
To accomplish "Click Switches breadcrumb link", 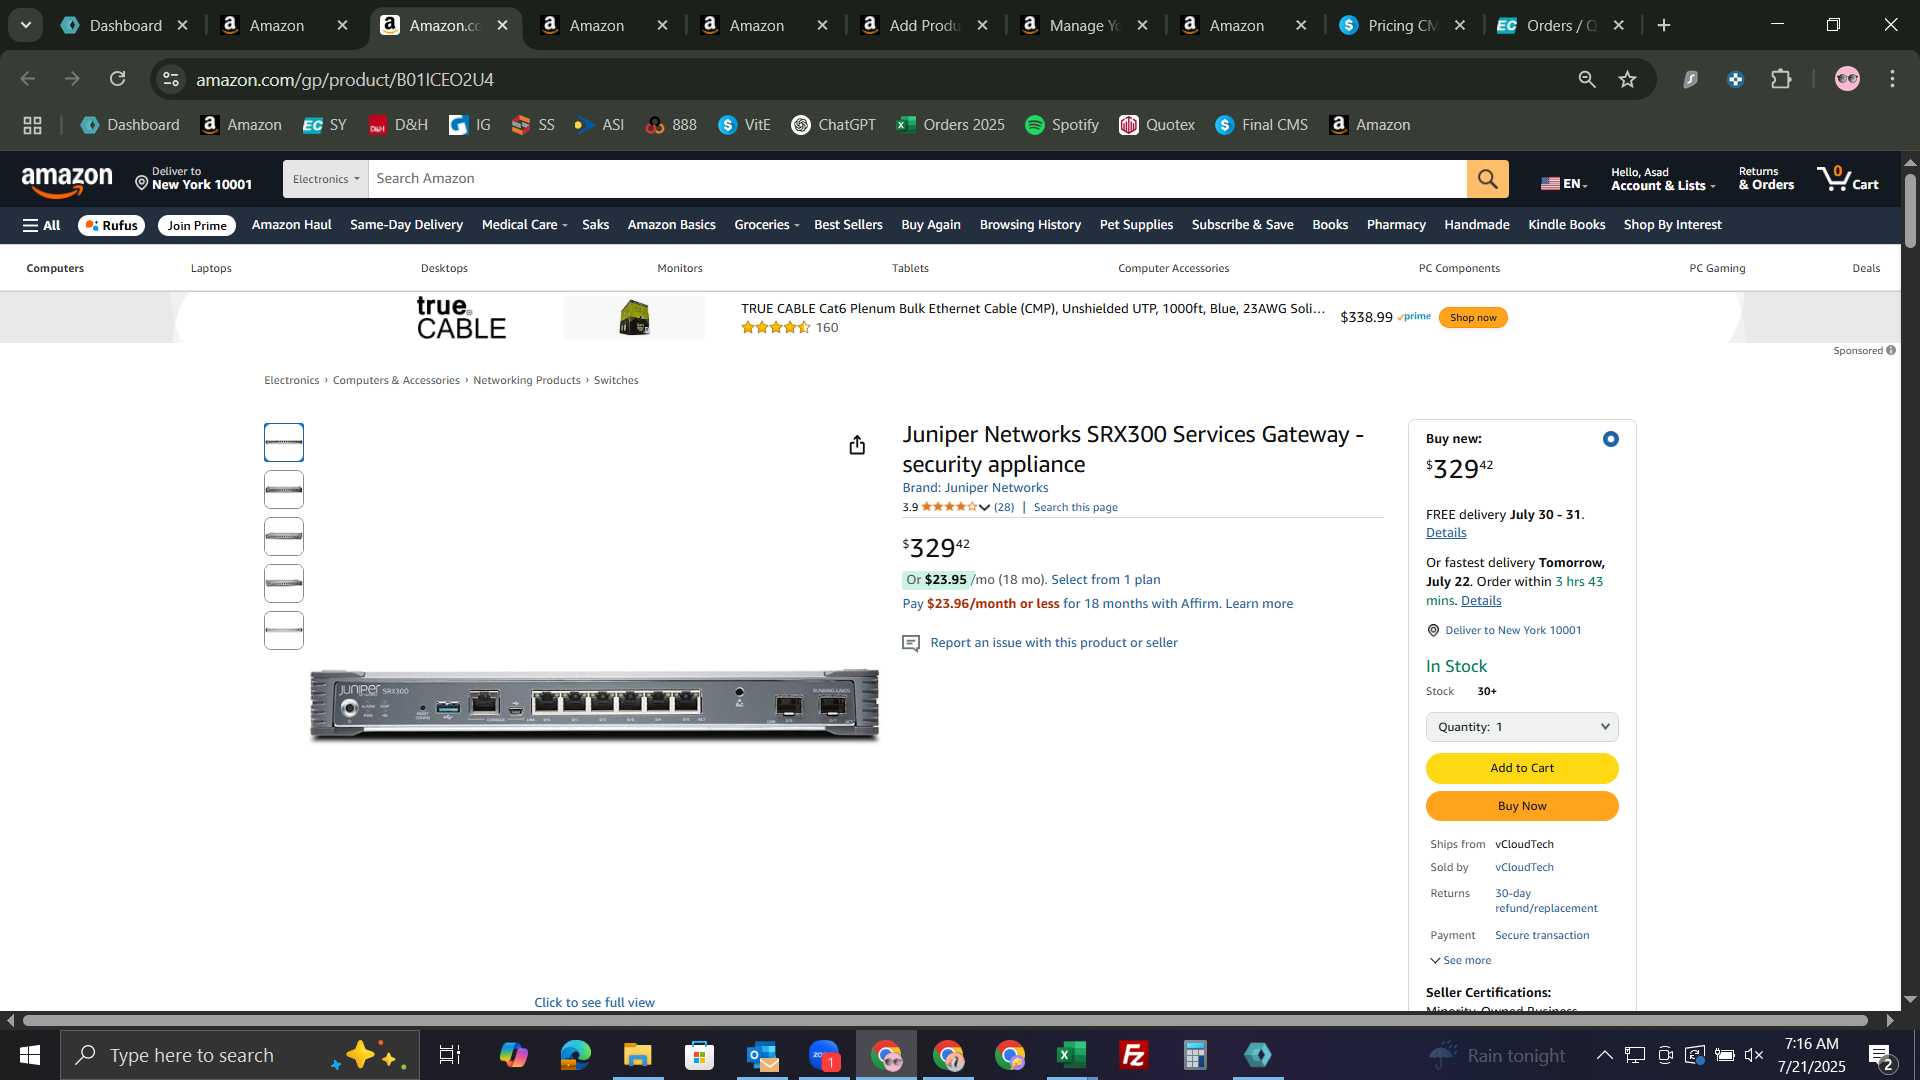I will [616, 380].
